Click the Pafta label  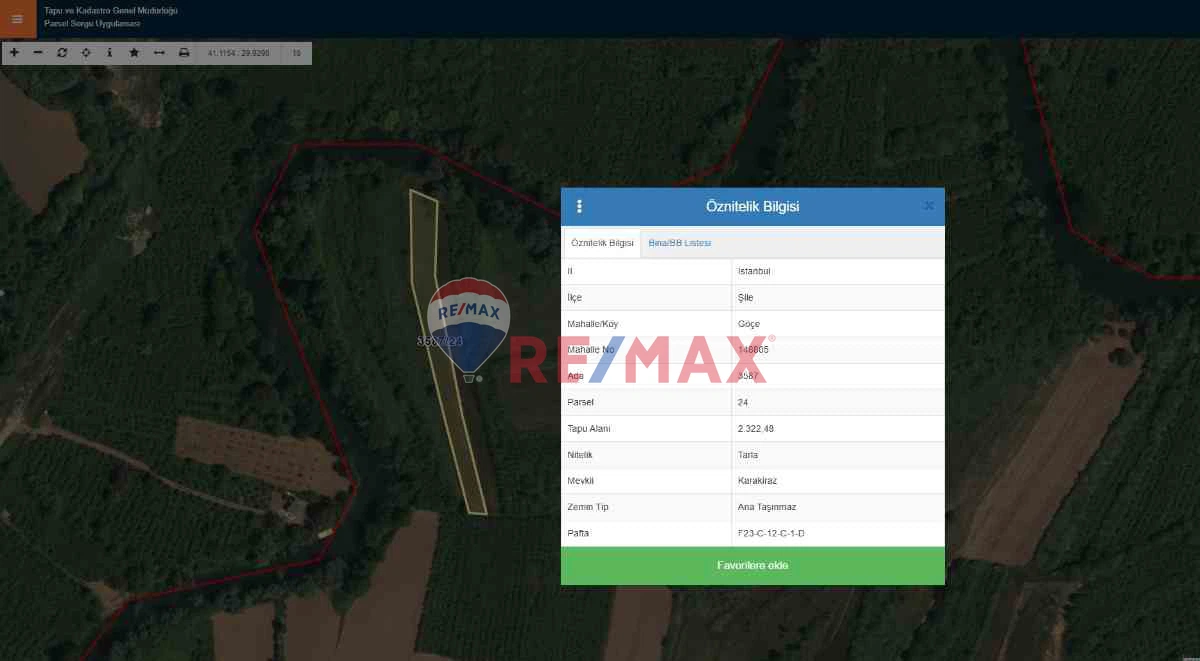tap(578, 533)
